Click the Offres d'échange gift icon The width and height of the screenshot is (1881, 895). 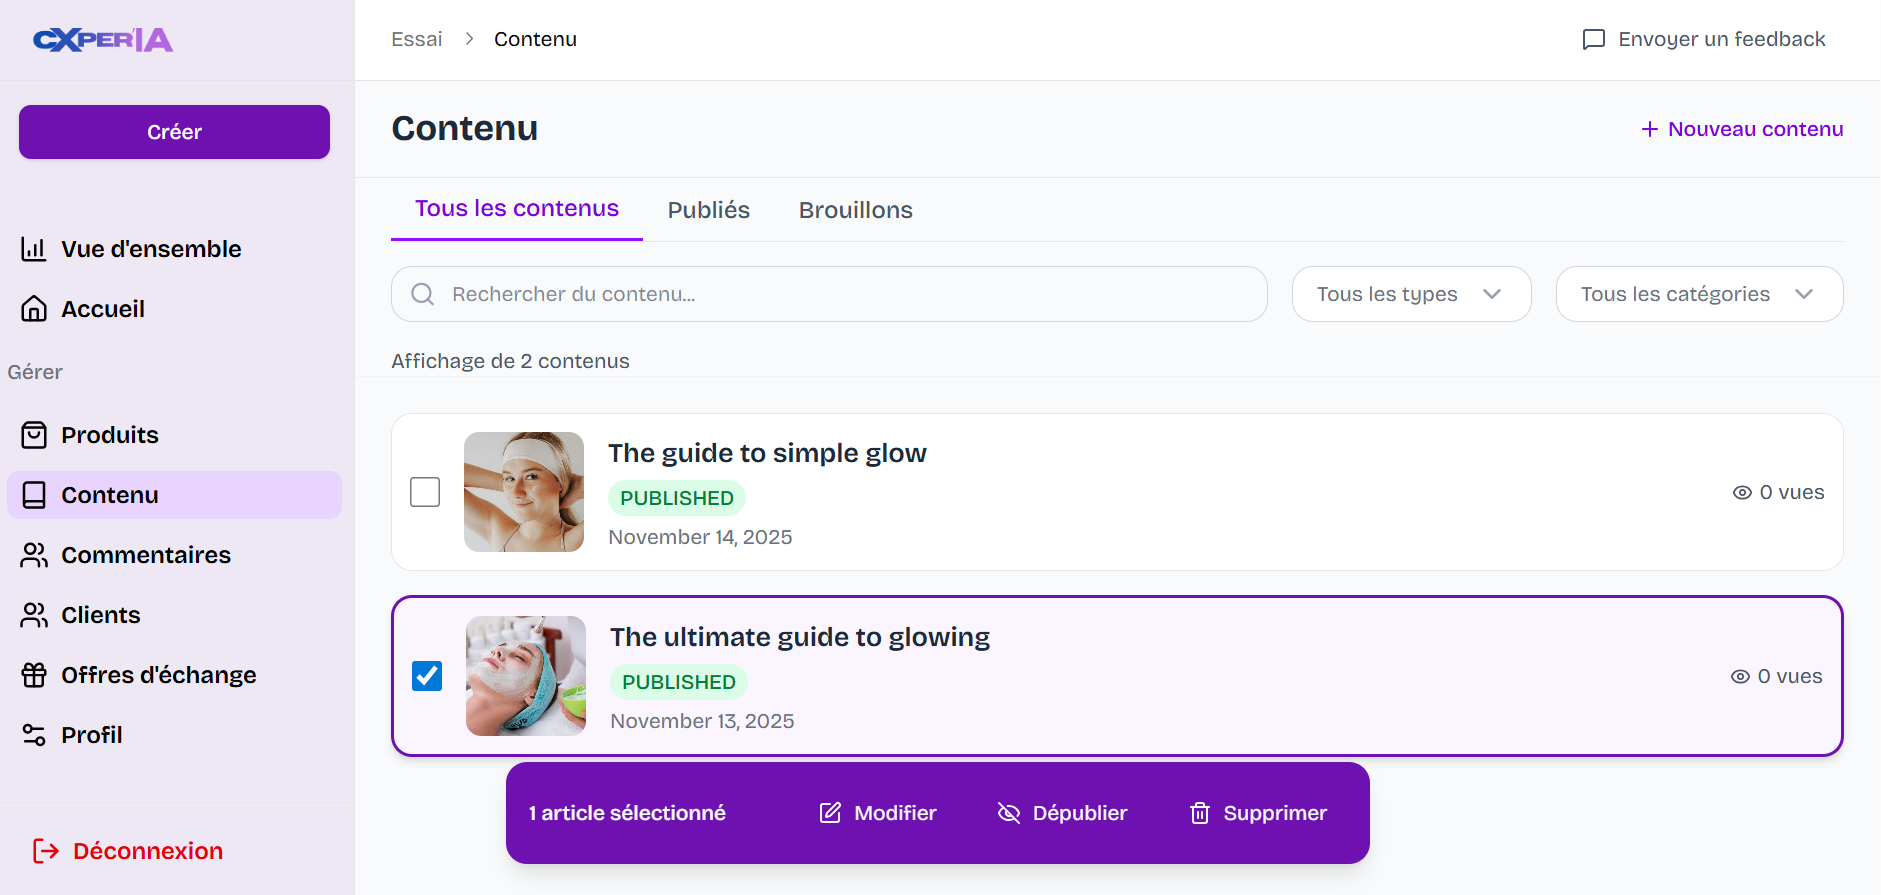tap(34, 675)
